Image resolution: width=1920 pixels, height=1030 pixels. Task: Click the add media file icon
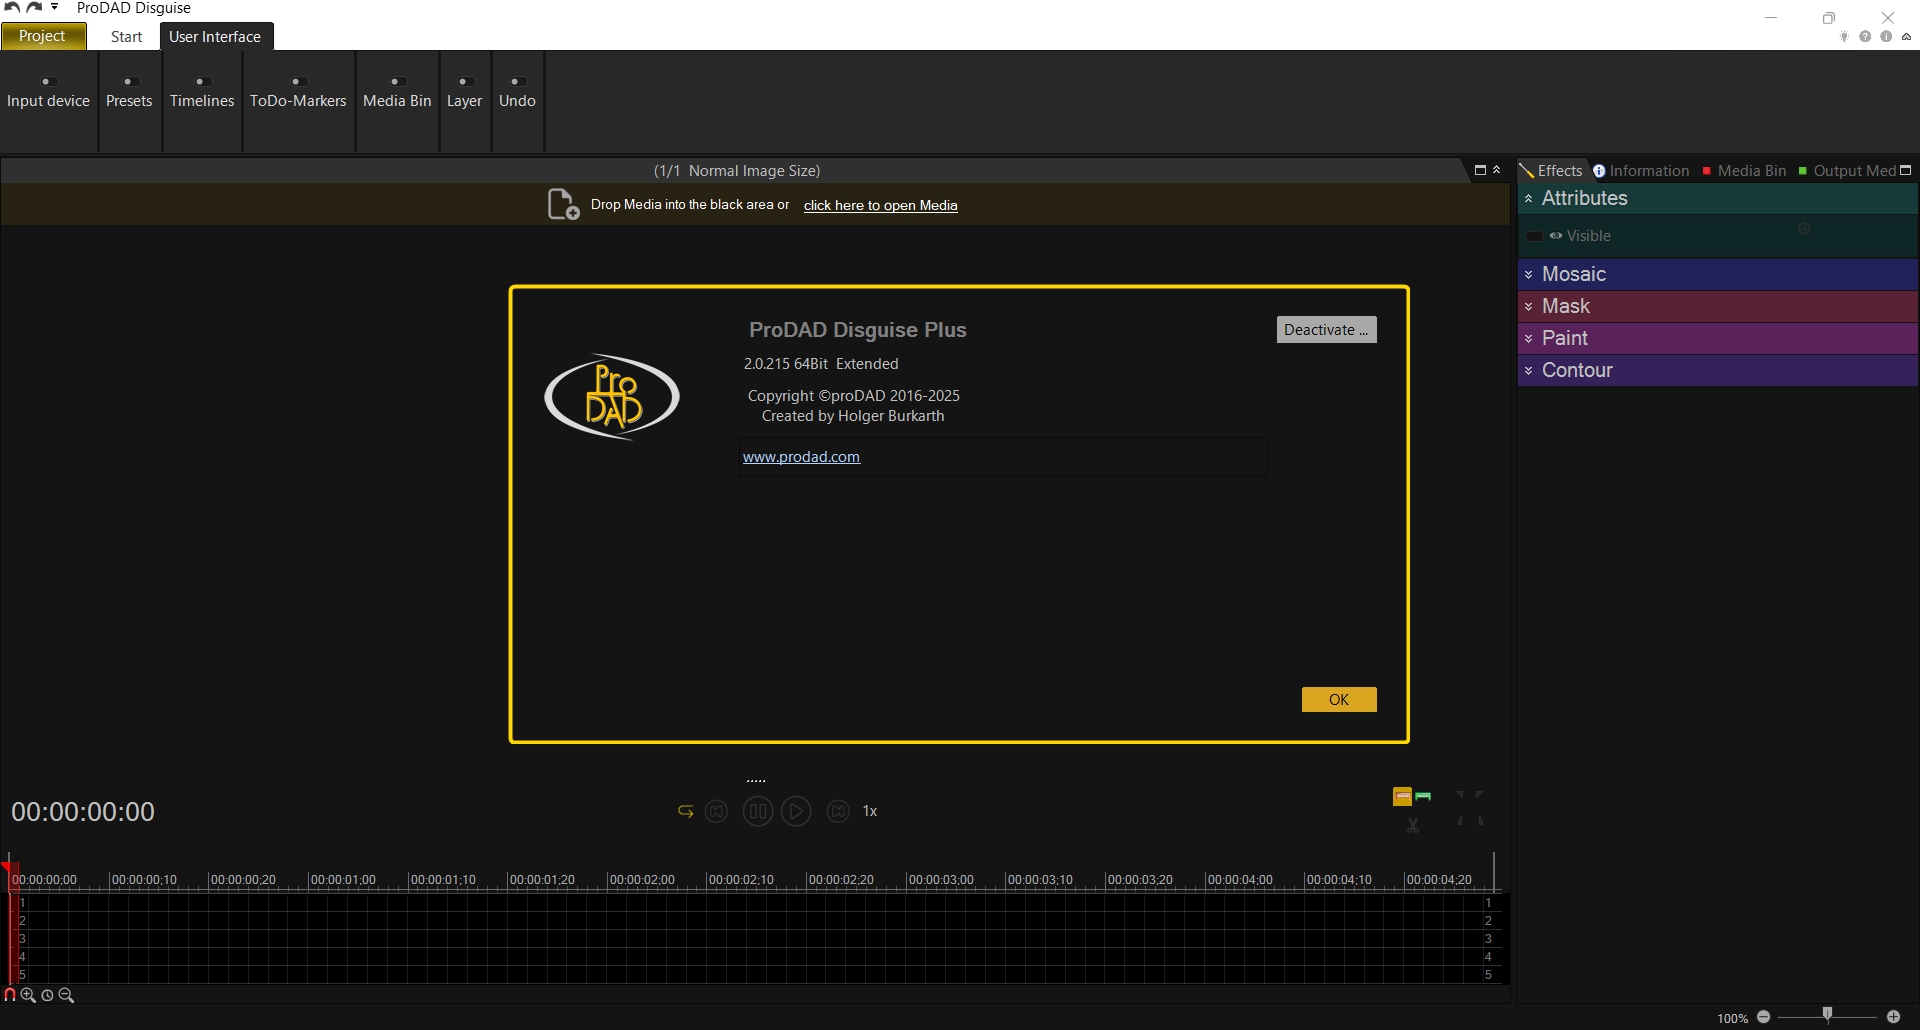(563, 204)
